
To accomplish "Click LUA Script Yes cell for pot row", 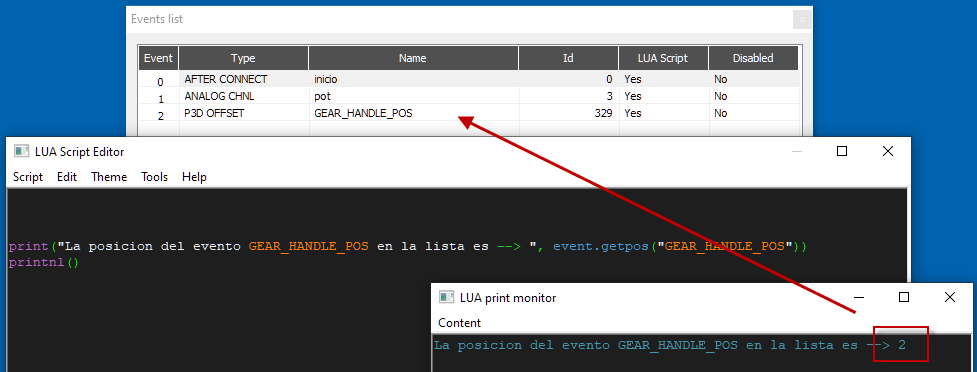I will (664, 96).
